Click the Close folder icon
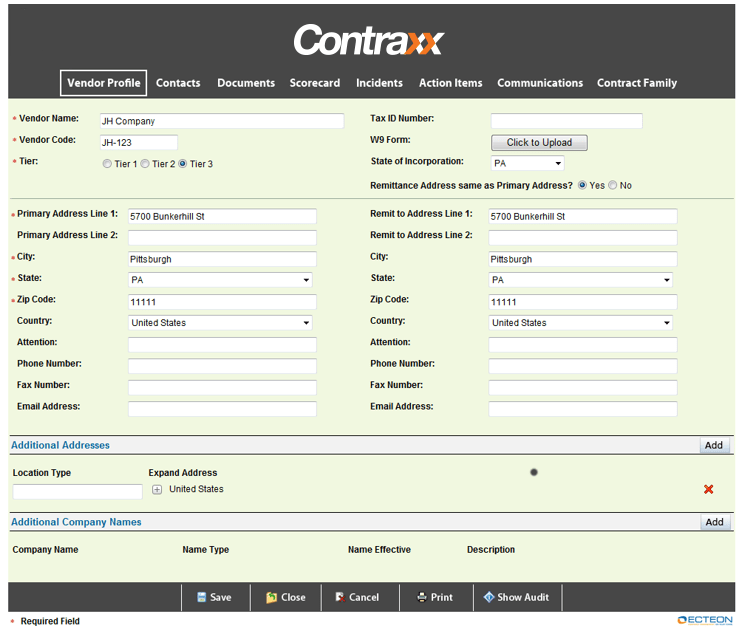The width and height of the screenshot is (742, 630). pyautogui.click(x=272, y=597)
